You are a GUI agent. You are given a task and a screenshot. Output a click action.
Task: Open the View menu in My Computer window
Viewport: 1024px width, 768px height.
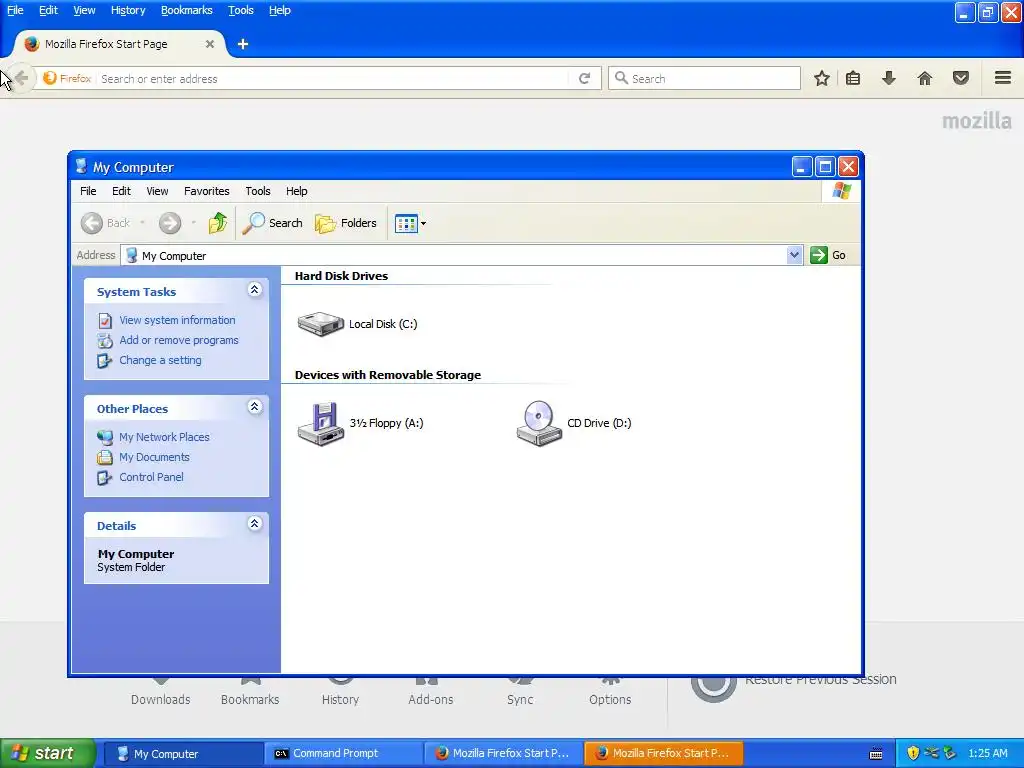(x=157, y=191)
